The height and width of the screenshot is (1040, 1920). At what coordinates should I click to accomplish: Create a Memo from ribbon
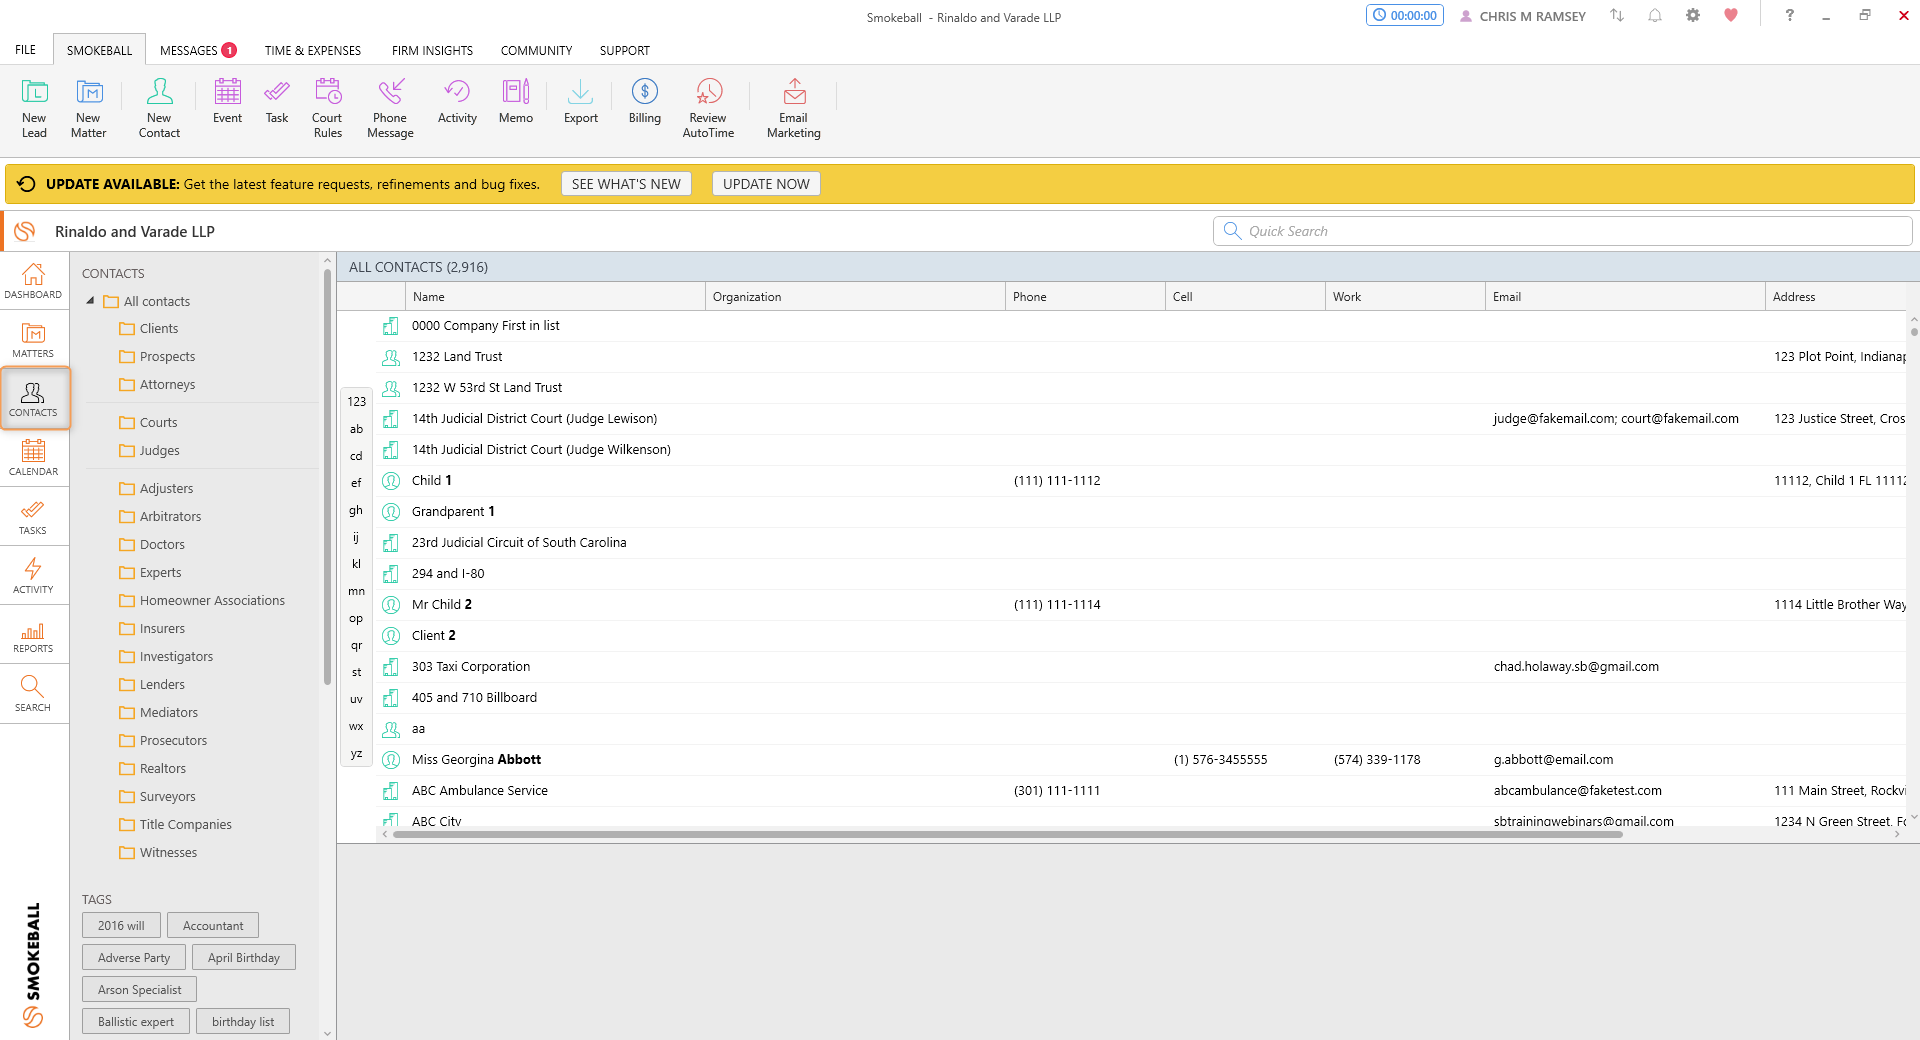tap(516, 101)
